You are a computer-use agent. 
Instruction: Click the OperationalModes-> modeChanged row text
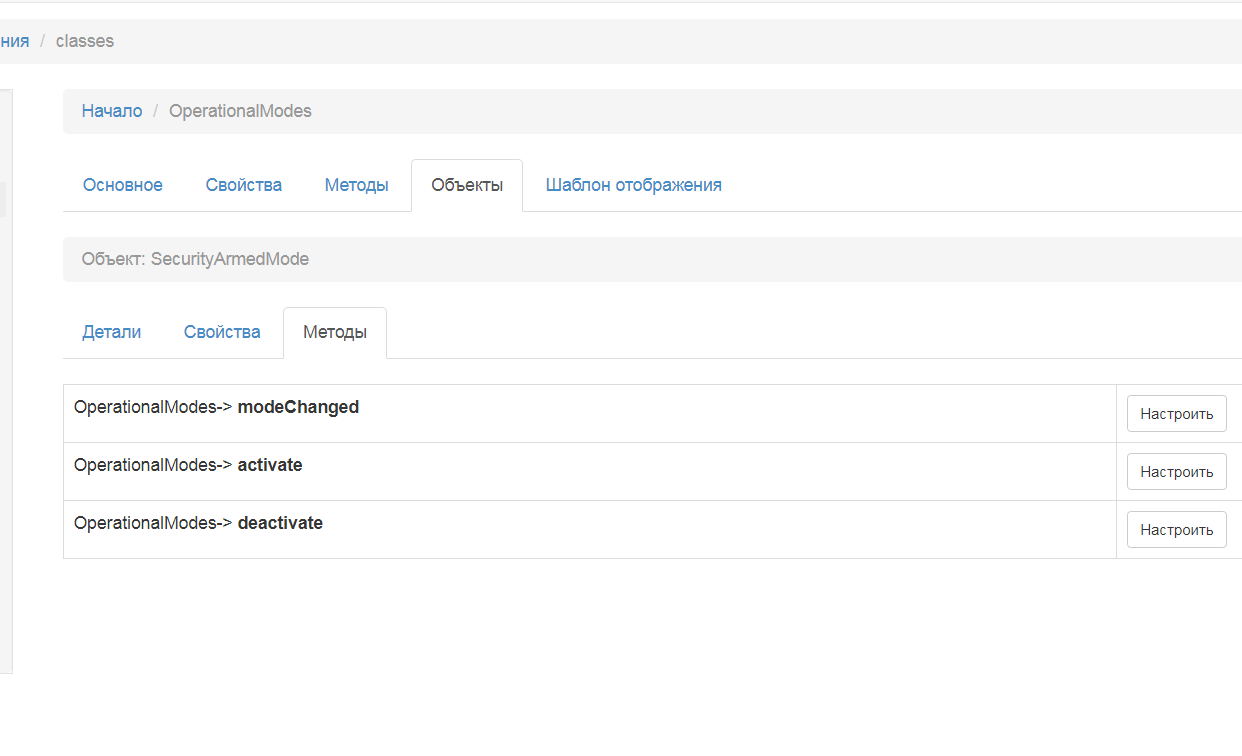coord(216,407)
